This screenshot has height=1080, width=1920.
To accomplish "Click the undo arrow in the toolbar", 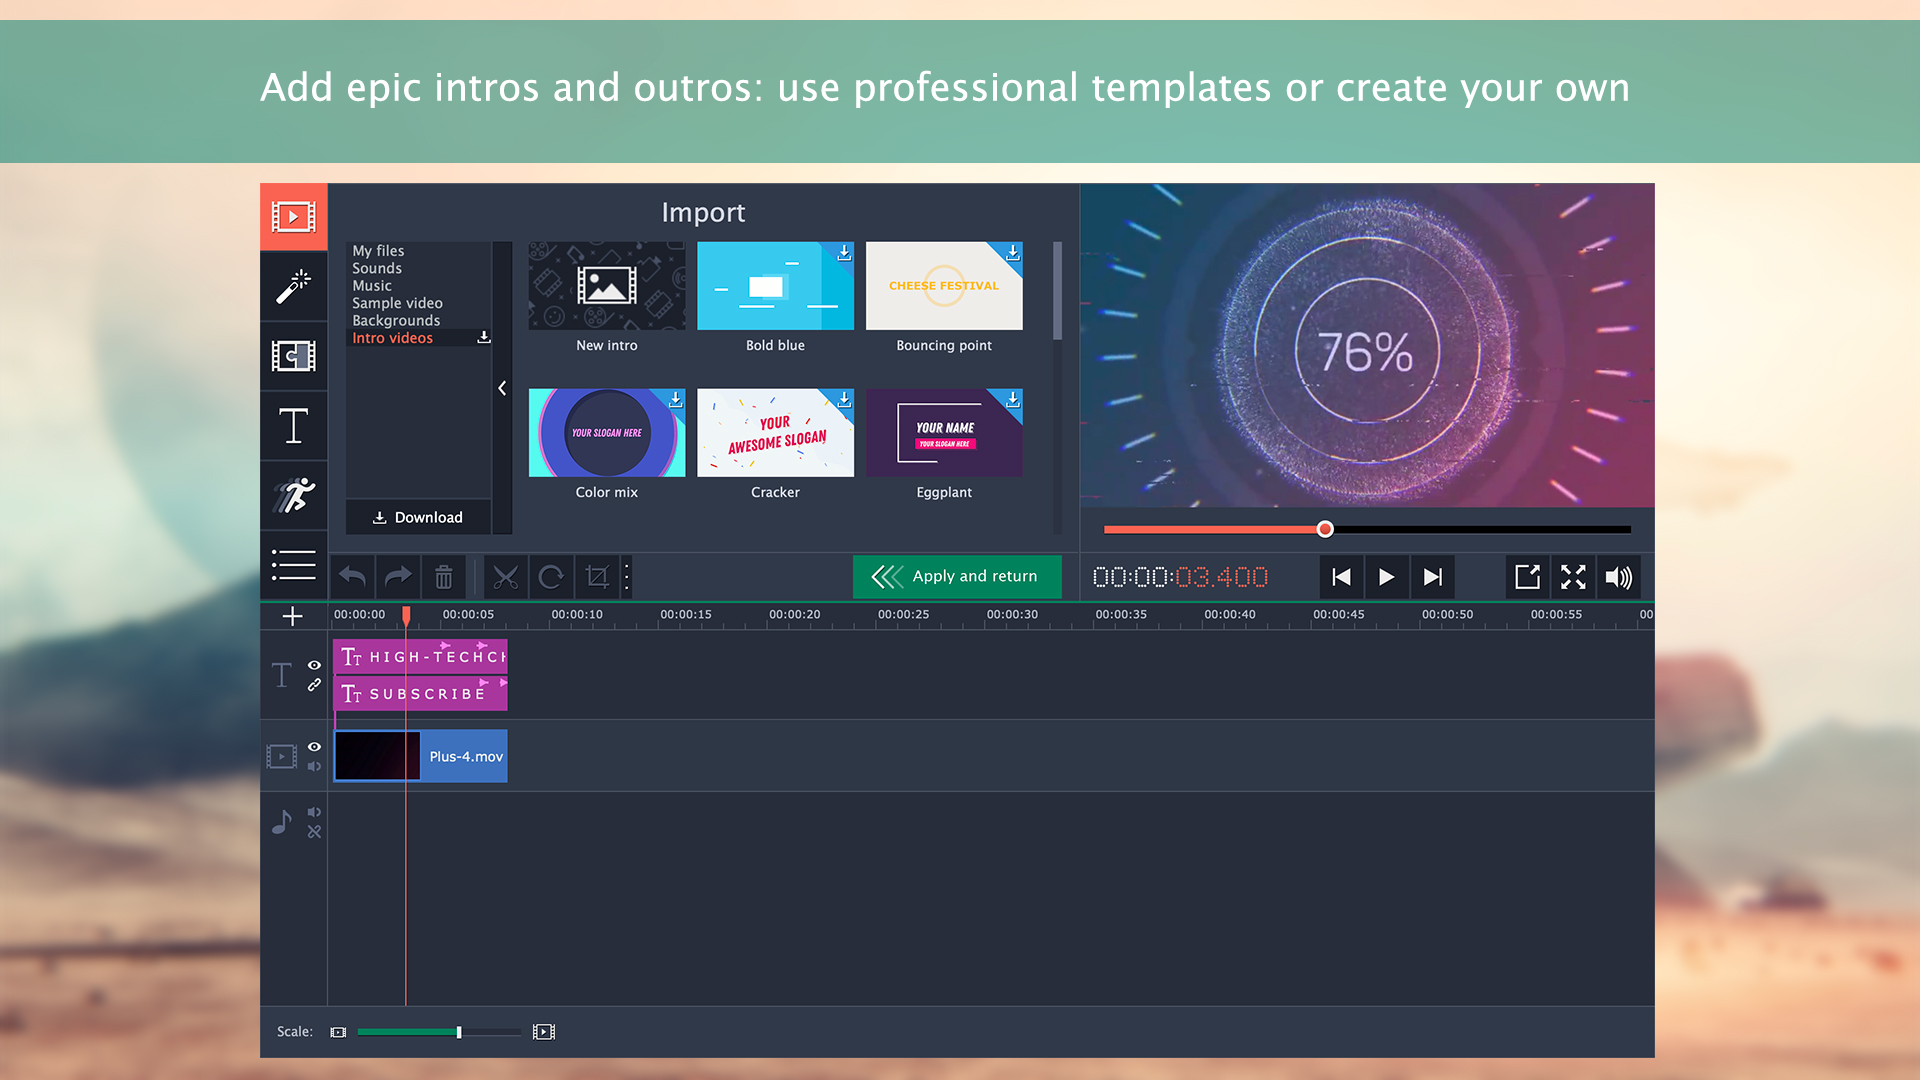I will [x=351, y=577].
